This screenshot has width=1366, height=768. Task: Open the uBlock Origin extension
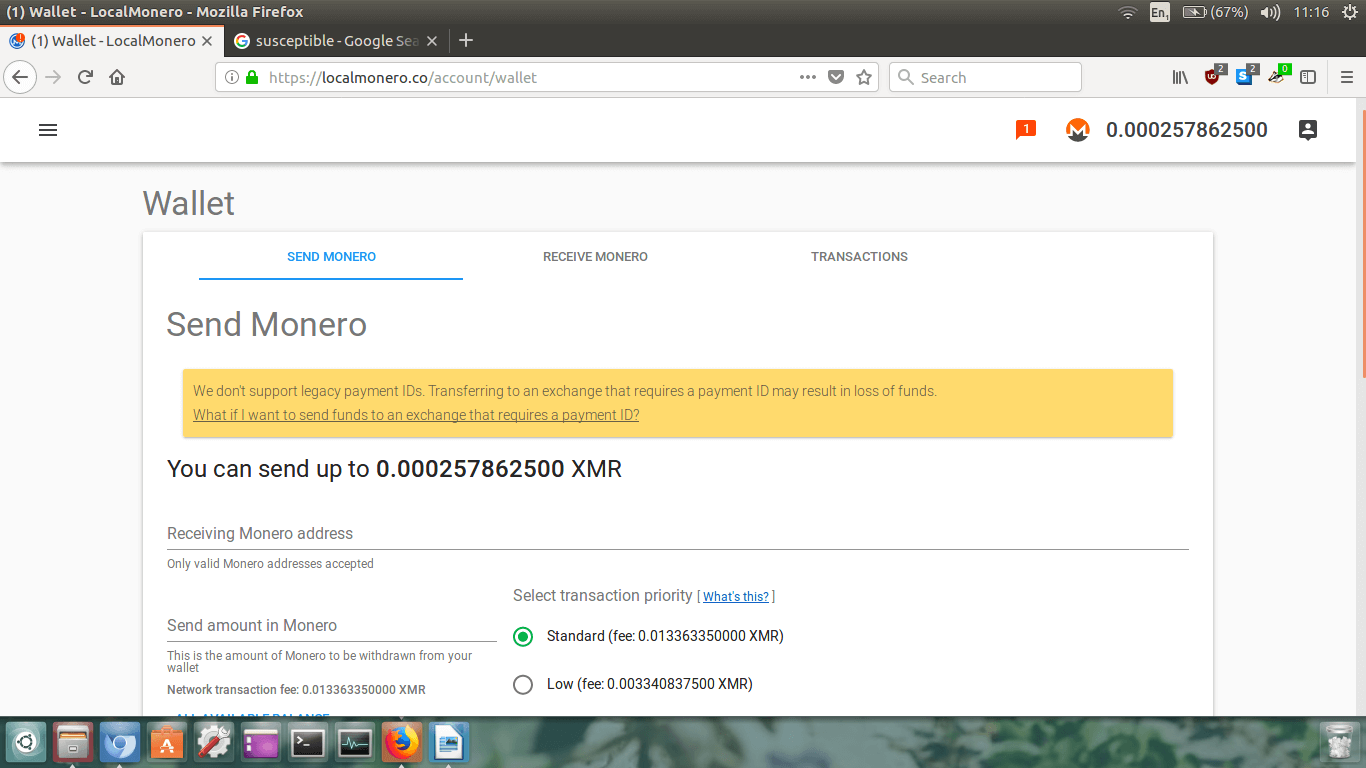coord(1214,76)
